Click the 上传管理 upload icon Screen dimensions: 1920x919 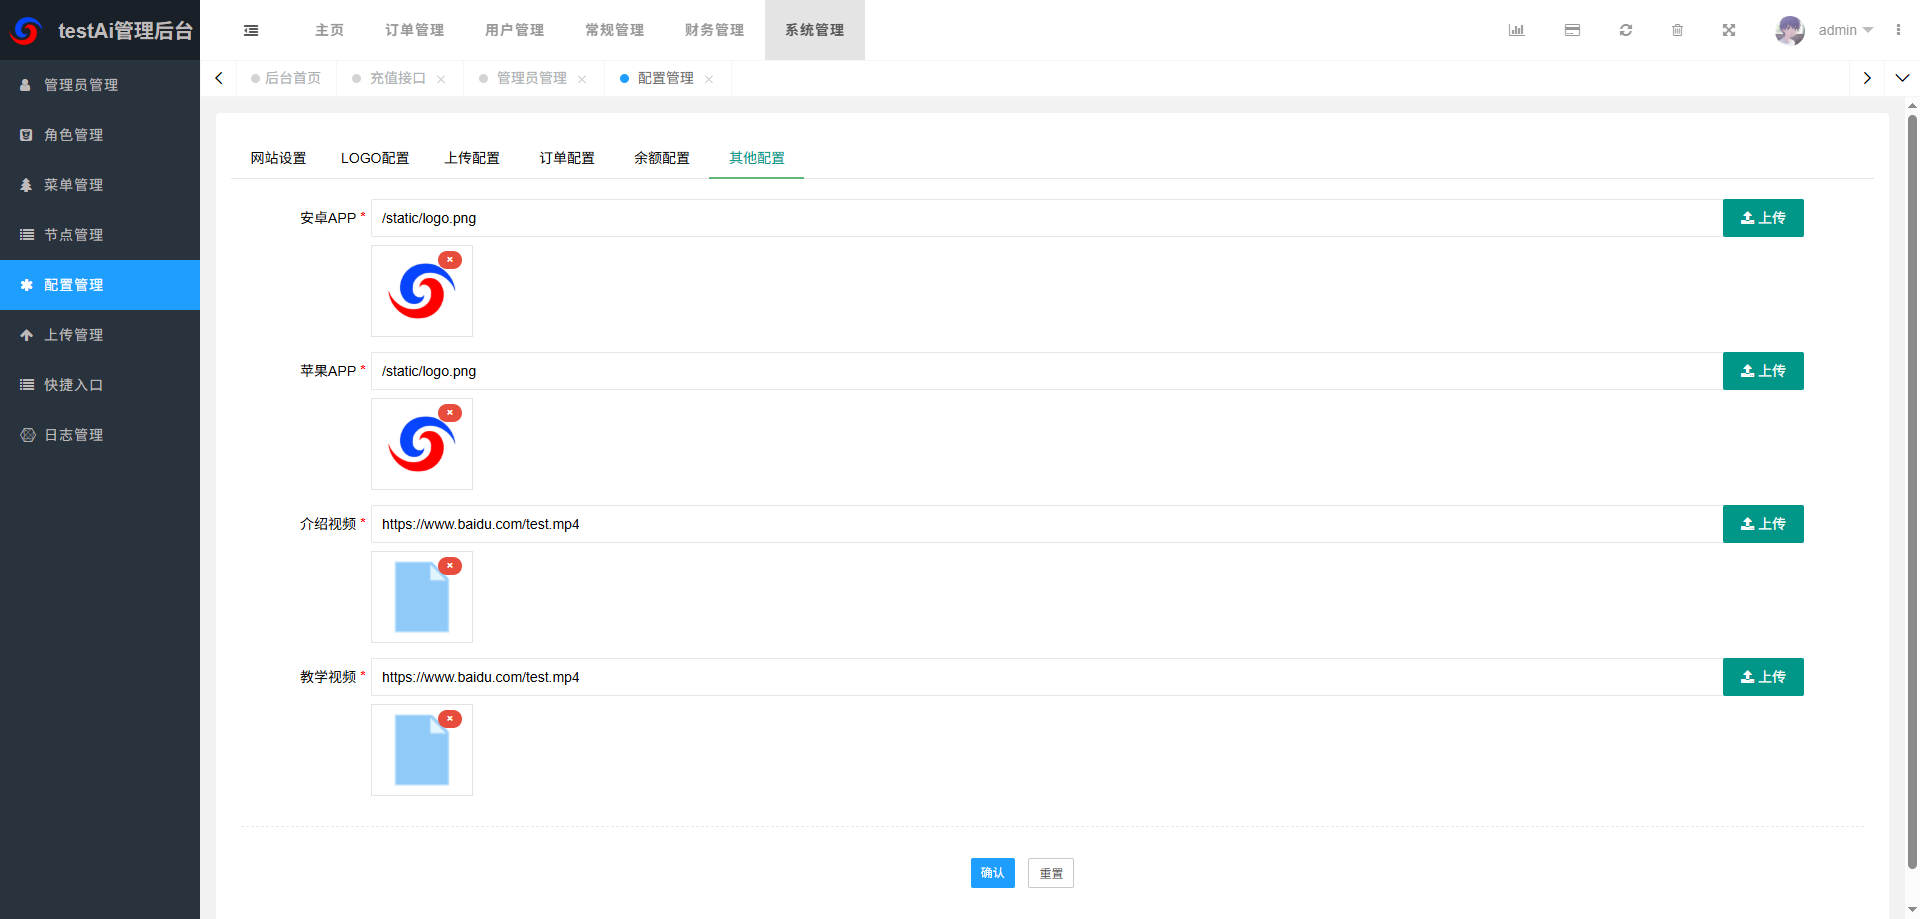[25, 335]
